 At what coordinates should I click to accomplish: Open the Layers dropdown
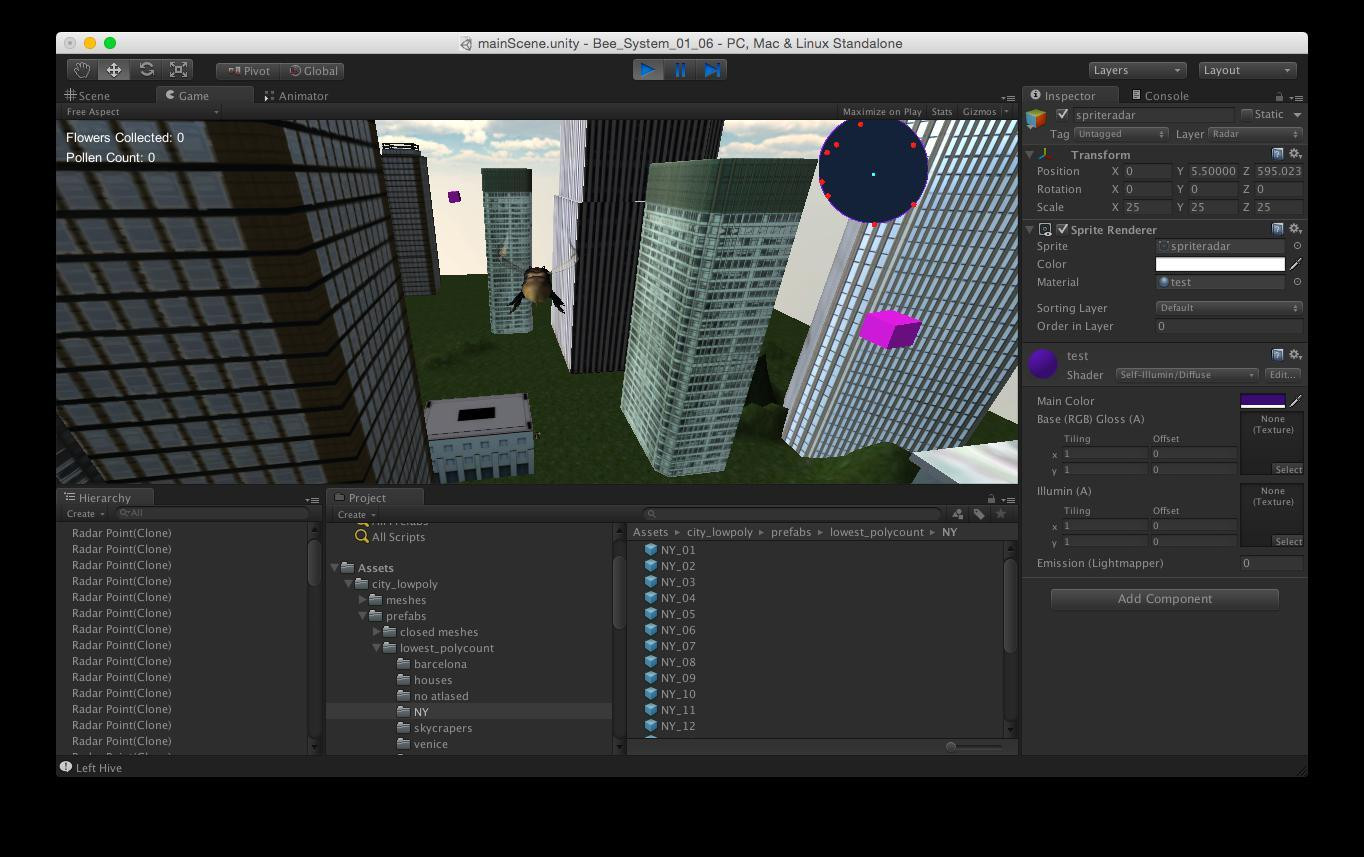tap(1137, 70)
